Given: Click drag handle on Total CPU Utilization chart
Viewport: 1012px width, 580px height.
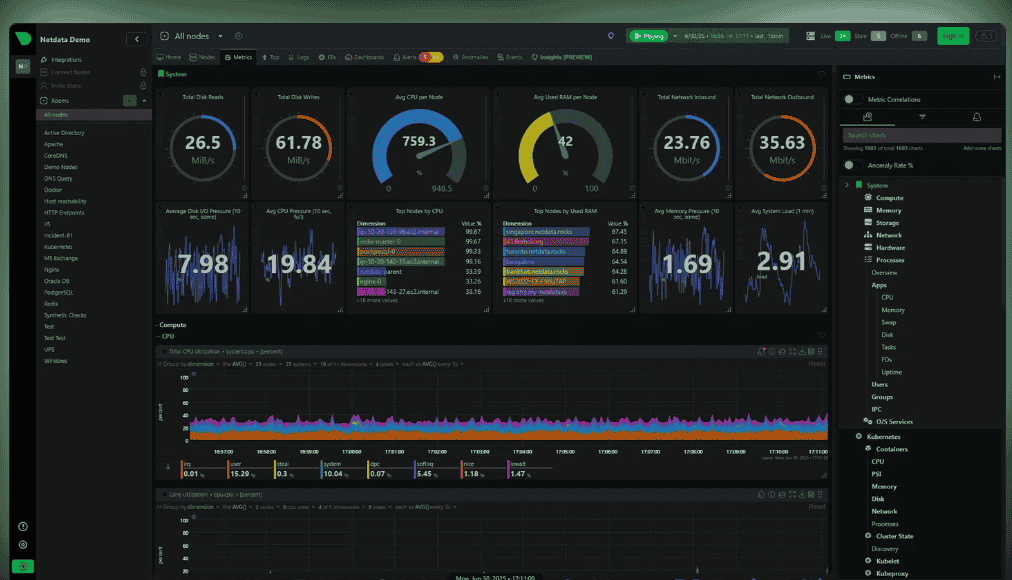Looking at the screenshot, I should 820,352.
